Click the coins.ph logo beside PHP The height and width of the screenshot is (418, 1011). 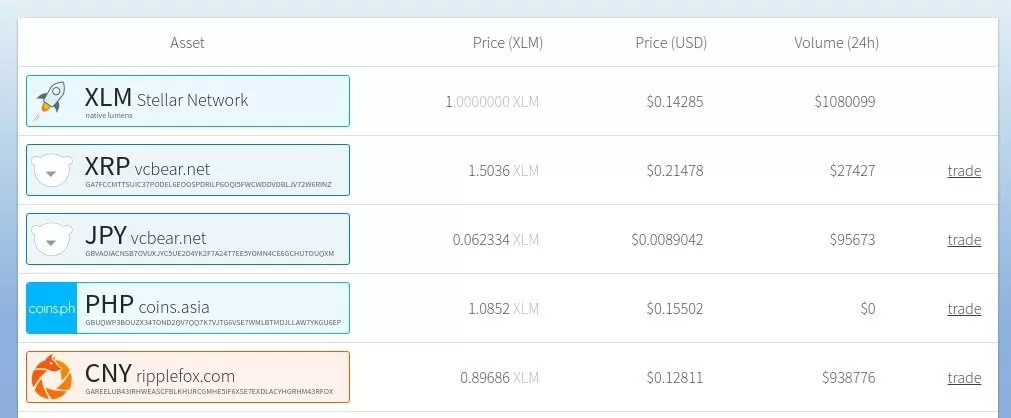(52, 308)
